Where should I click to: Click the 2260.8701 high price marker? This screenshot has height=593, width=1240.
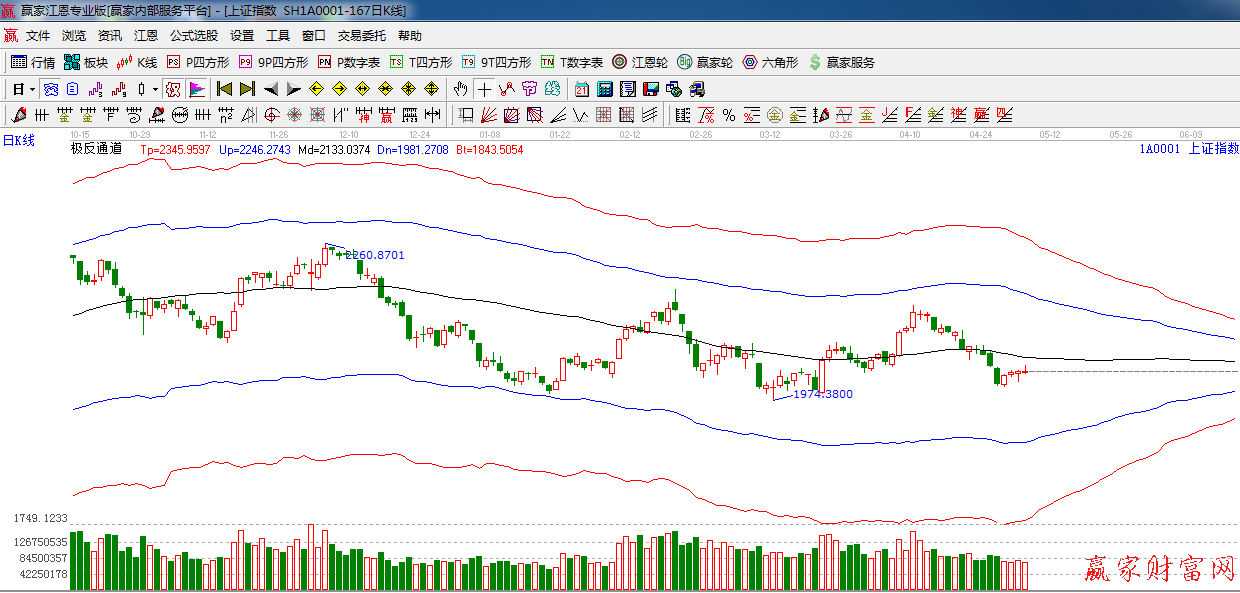click(374, 255)
